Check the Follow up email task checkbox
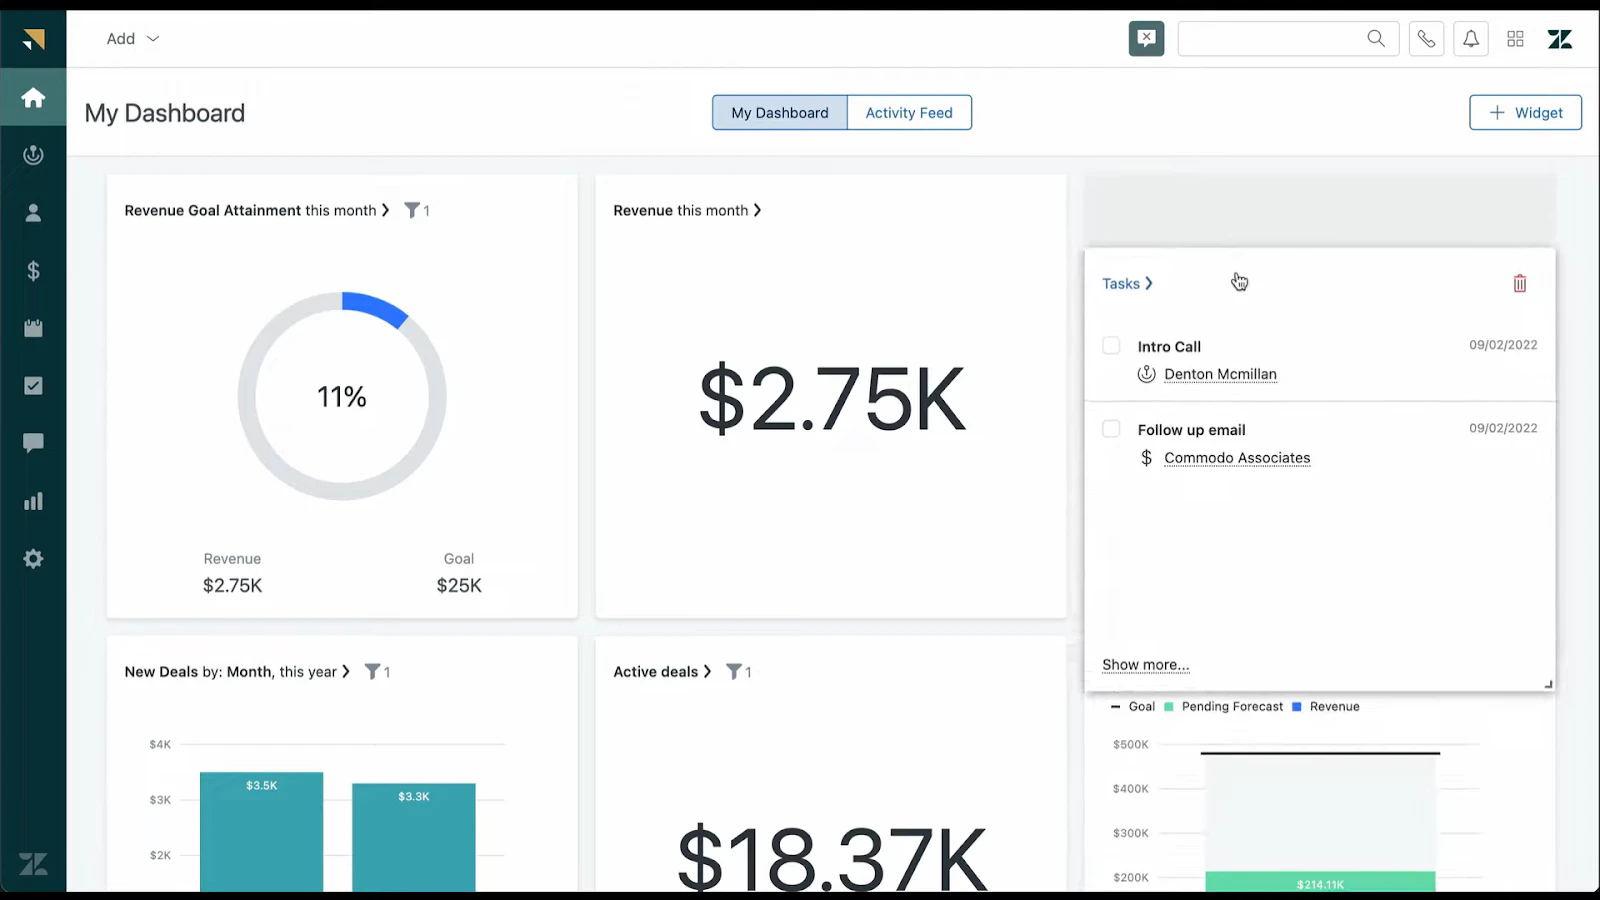This screenshot has height=900, width=1600. pos(1111,429)
